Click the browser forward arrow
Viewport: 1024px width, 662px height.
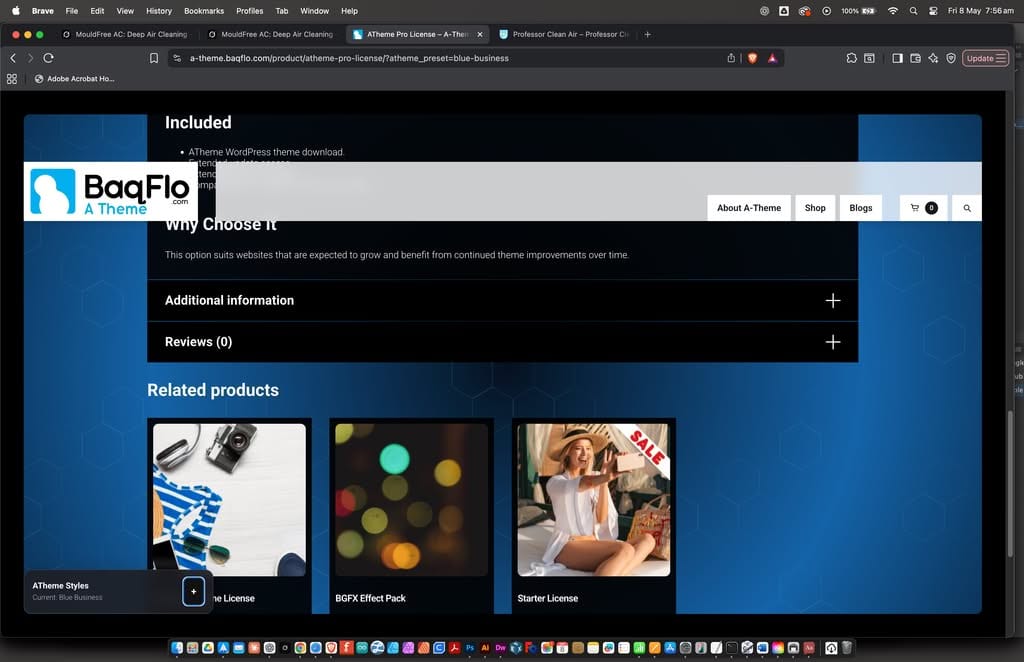30,58
